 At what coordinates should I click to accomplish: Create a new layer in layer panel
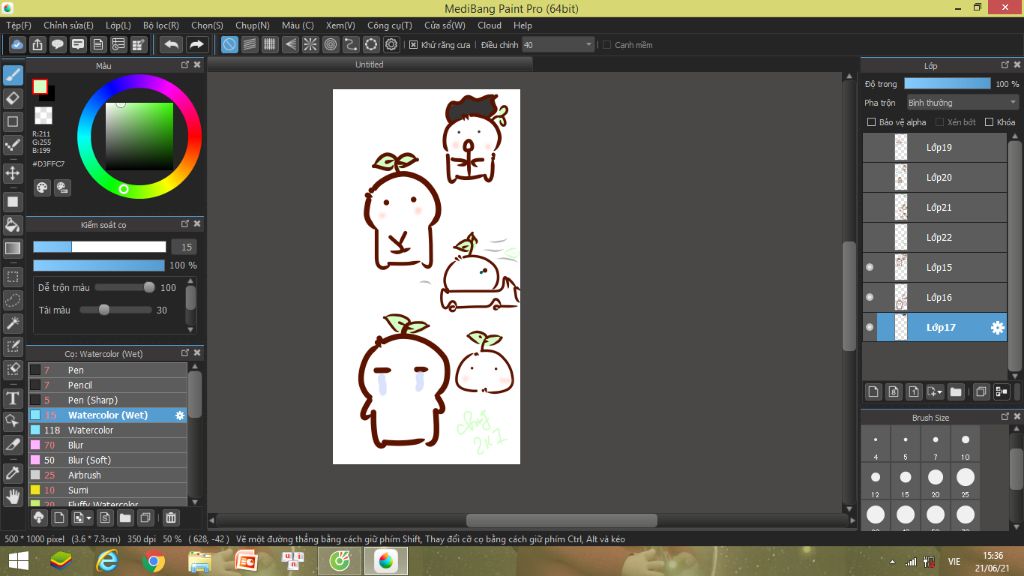(873, 392)
